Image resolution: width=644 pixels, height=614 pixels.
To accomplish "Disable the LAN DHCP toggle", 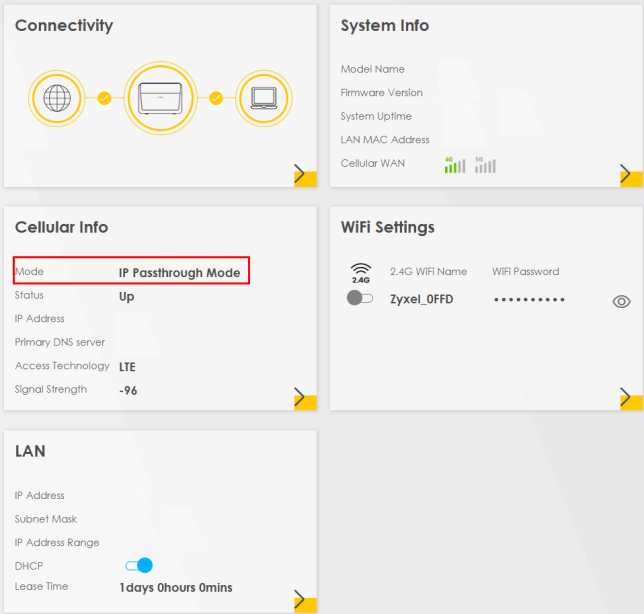I will [x=139, y=565].
